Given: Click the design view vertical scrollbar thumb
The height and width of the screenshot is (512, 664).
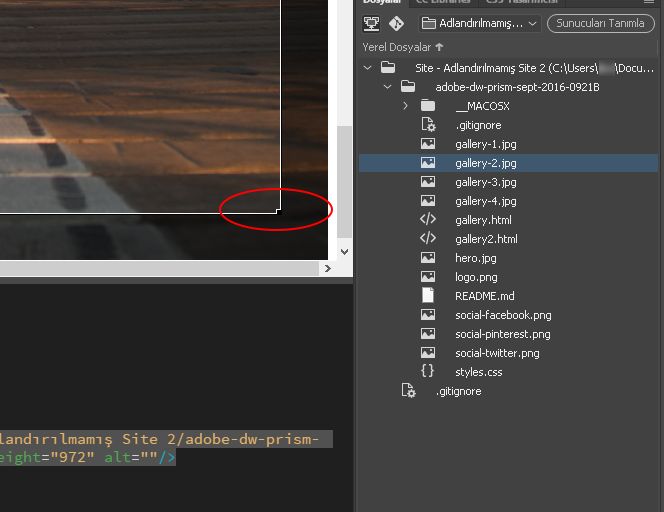Looking at the screenshot, I should click(x=344, y=182).
